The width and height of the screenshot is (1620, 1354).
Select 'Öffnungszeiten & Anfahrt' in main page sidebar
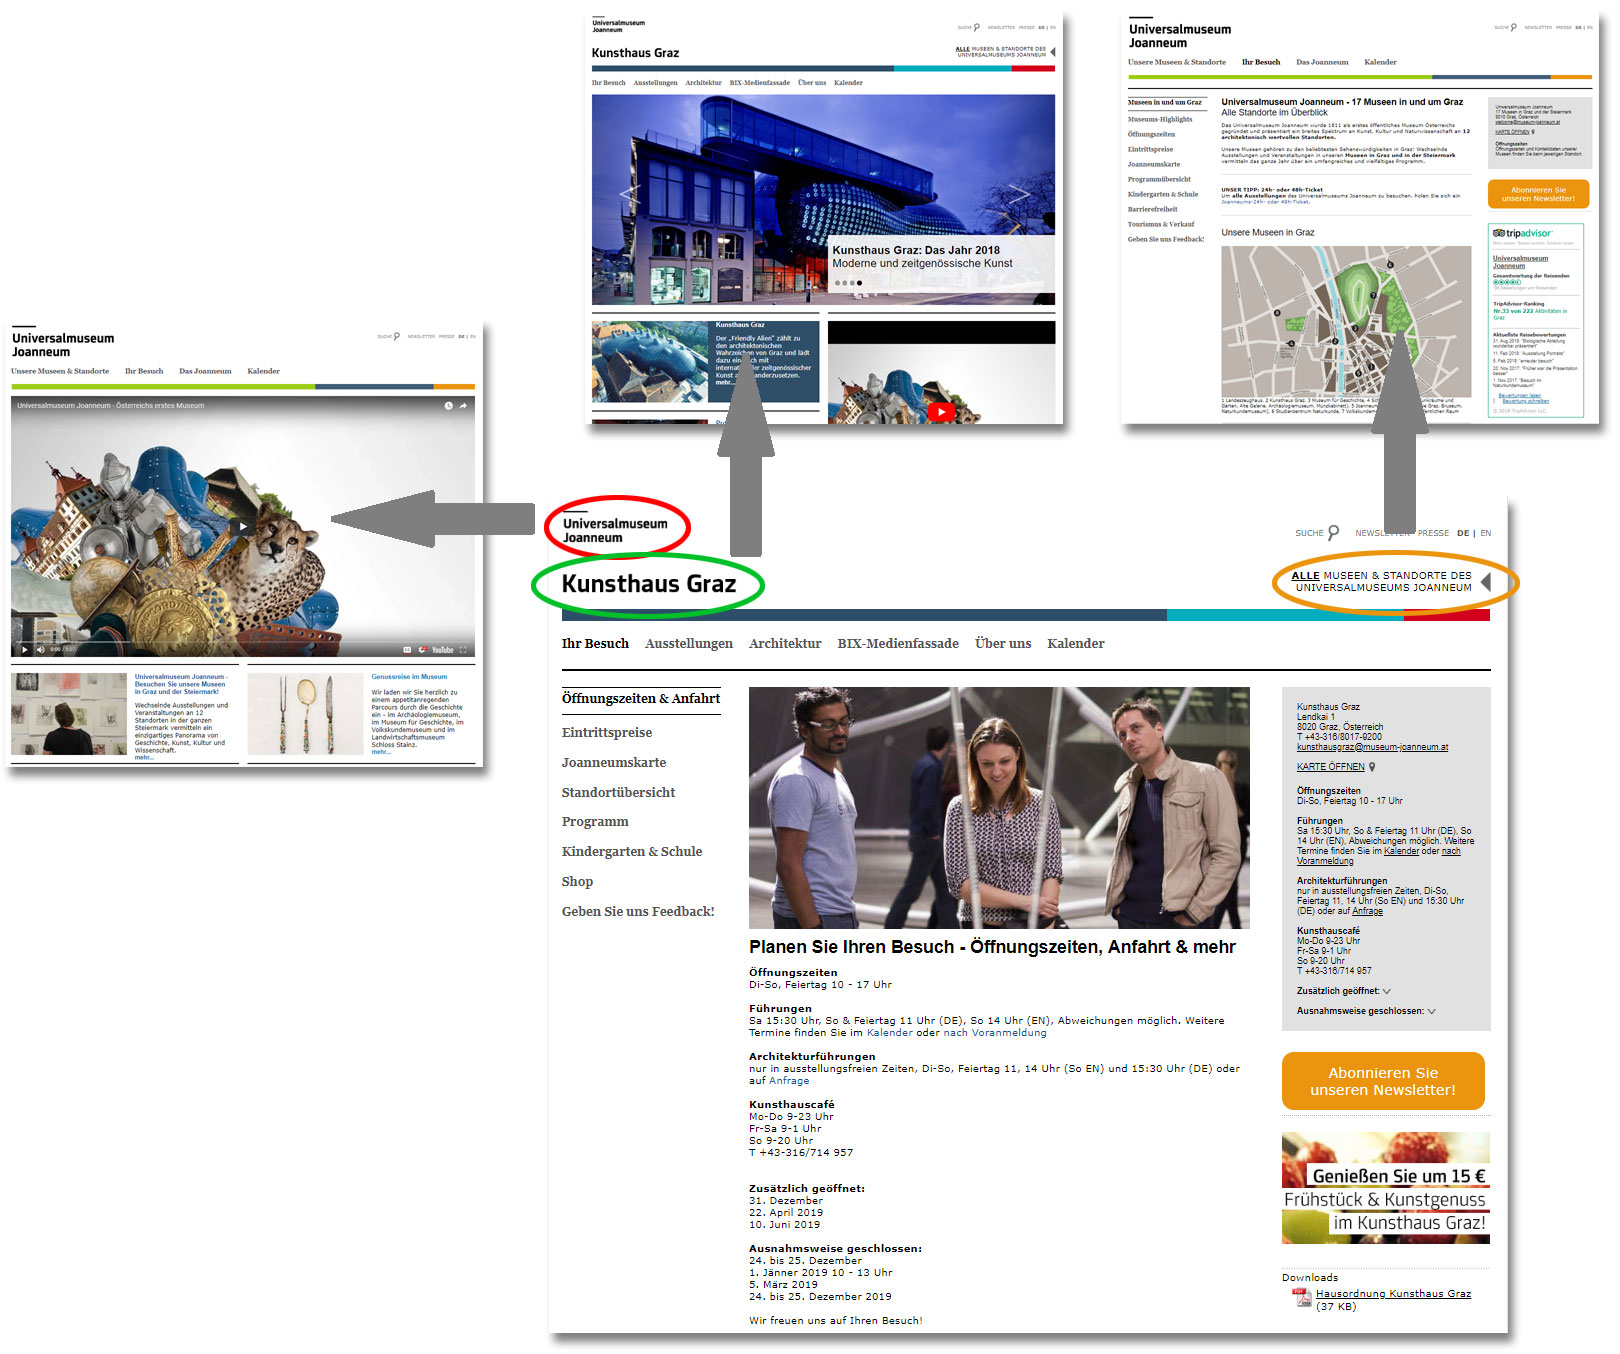click(641, 699)
